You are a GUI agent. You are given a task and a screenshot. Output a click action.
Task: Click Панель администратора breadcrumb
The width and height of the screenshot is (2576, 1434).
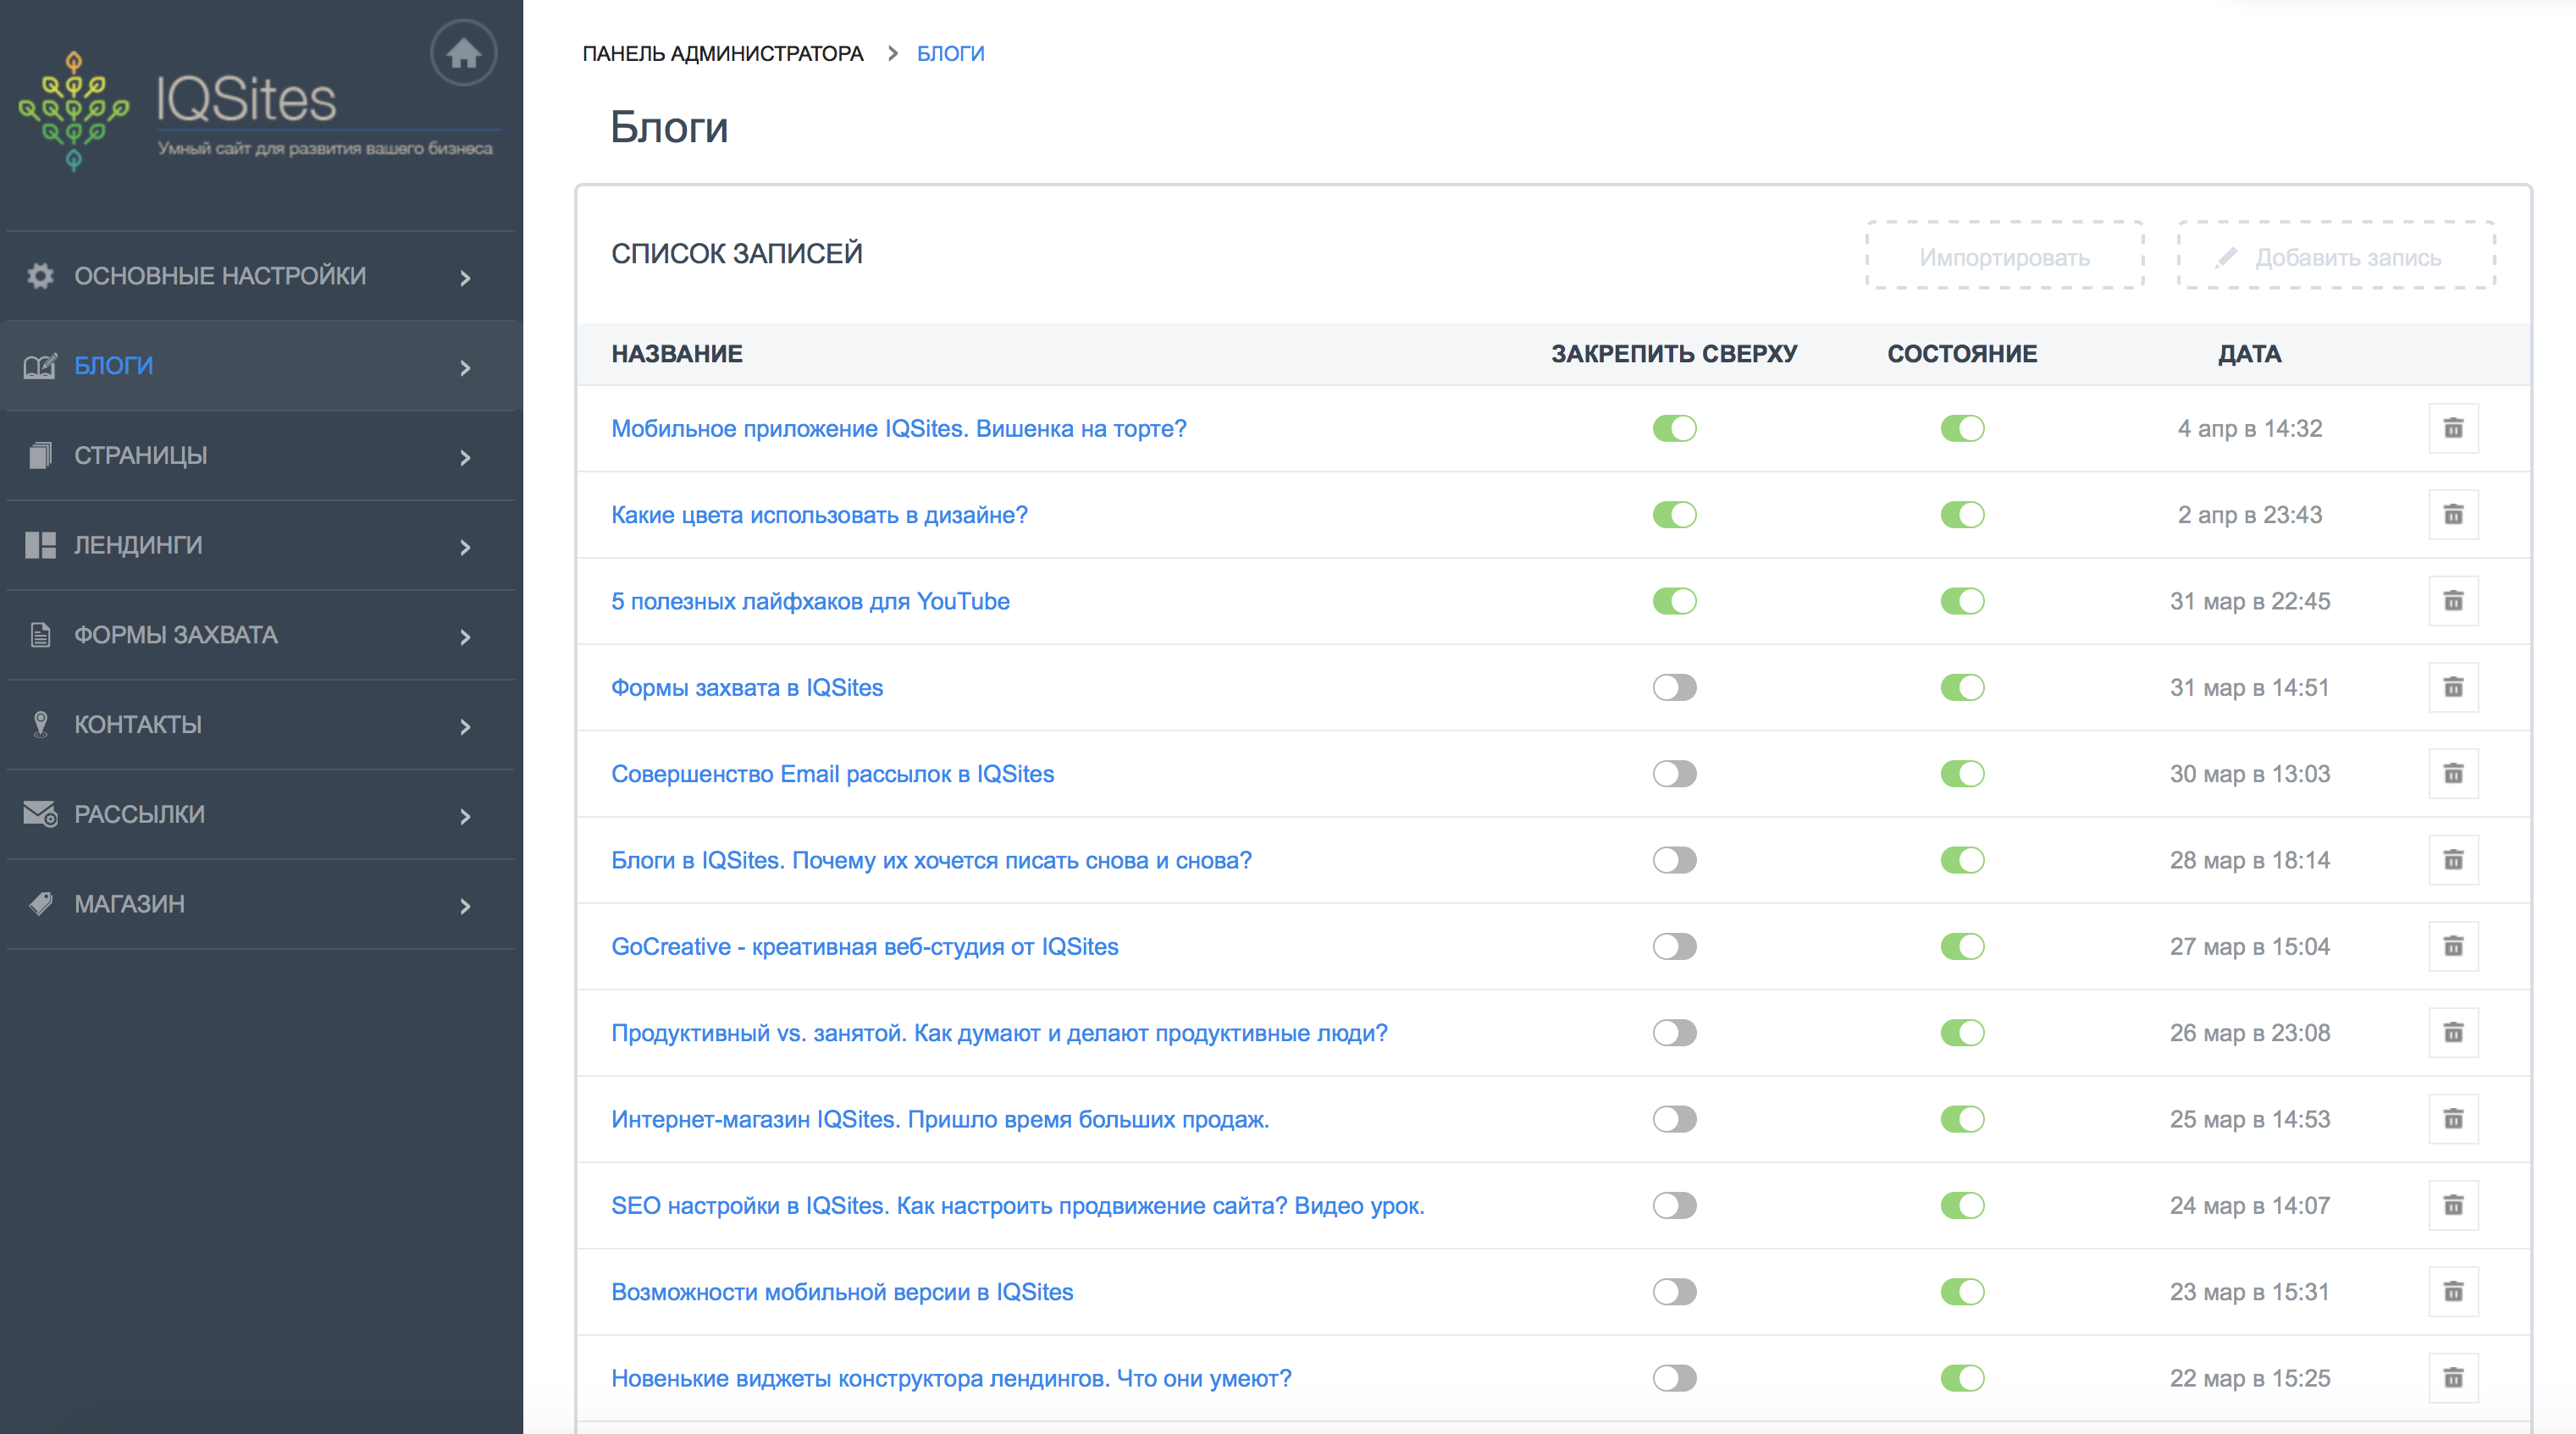tap(722, 54)
